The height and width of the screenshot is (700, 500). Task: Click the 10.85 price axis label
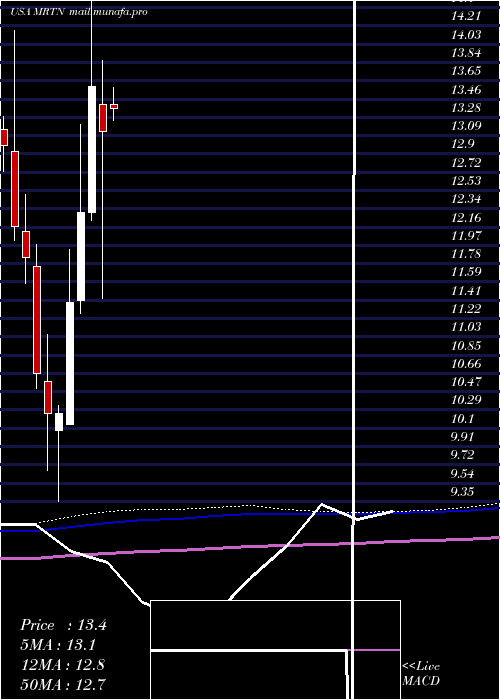[x=466, y=346]
